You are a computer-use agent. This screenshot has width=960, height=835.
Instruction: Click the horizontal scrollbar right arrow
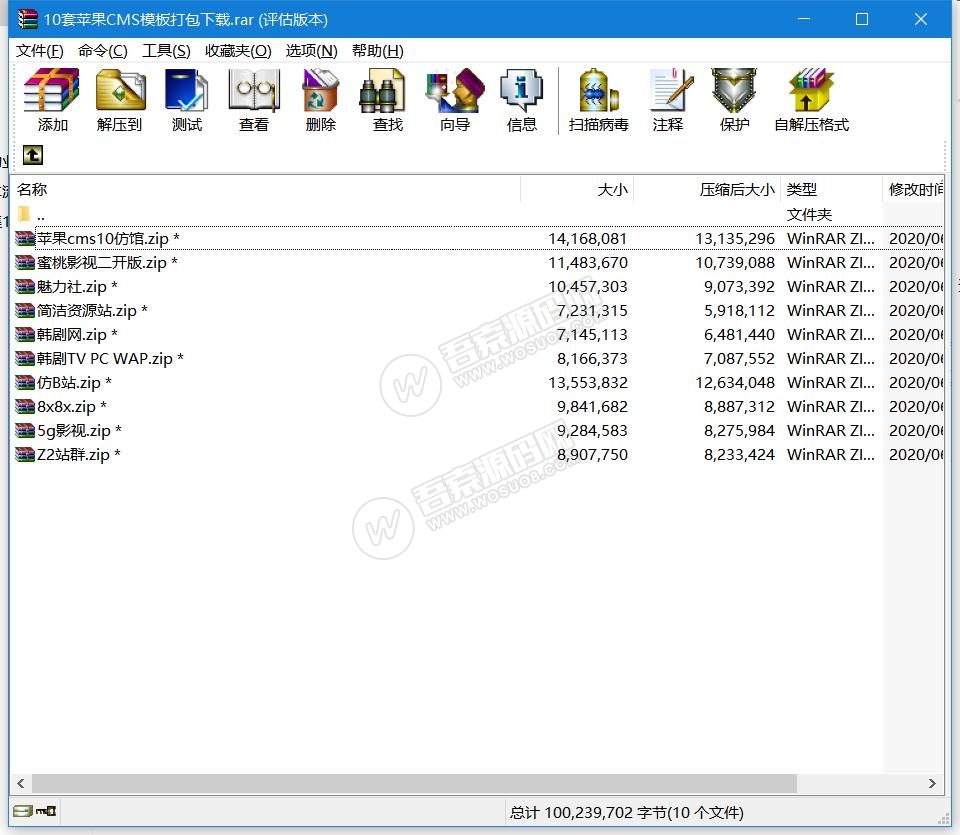click(932, 784)
